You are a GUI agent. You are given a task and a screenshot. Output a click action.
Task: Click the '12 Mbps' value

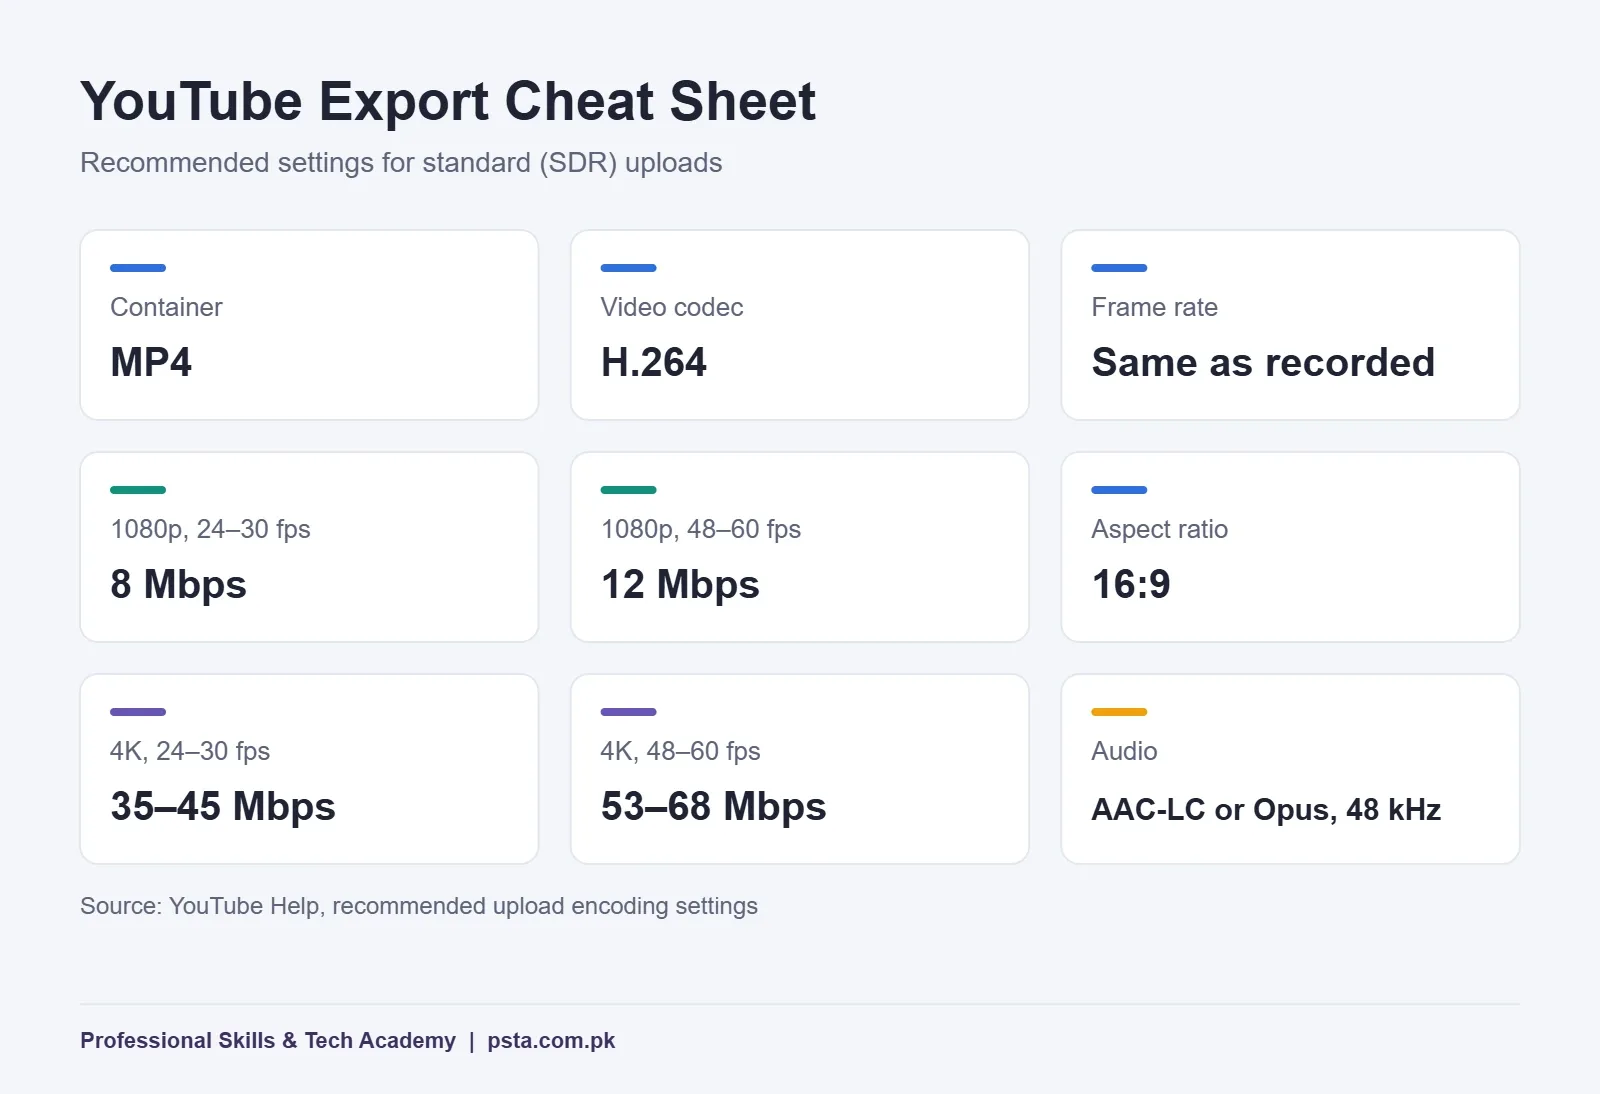tap(680, 585)
